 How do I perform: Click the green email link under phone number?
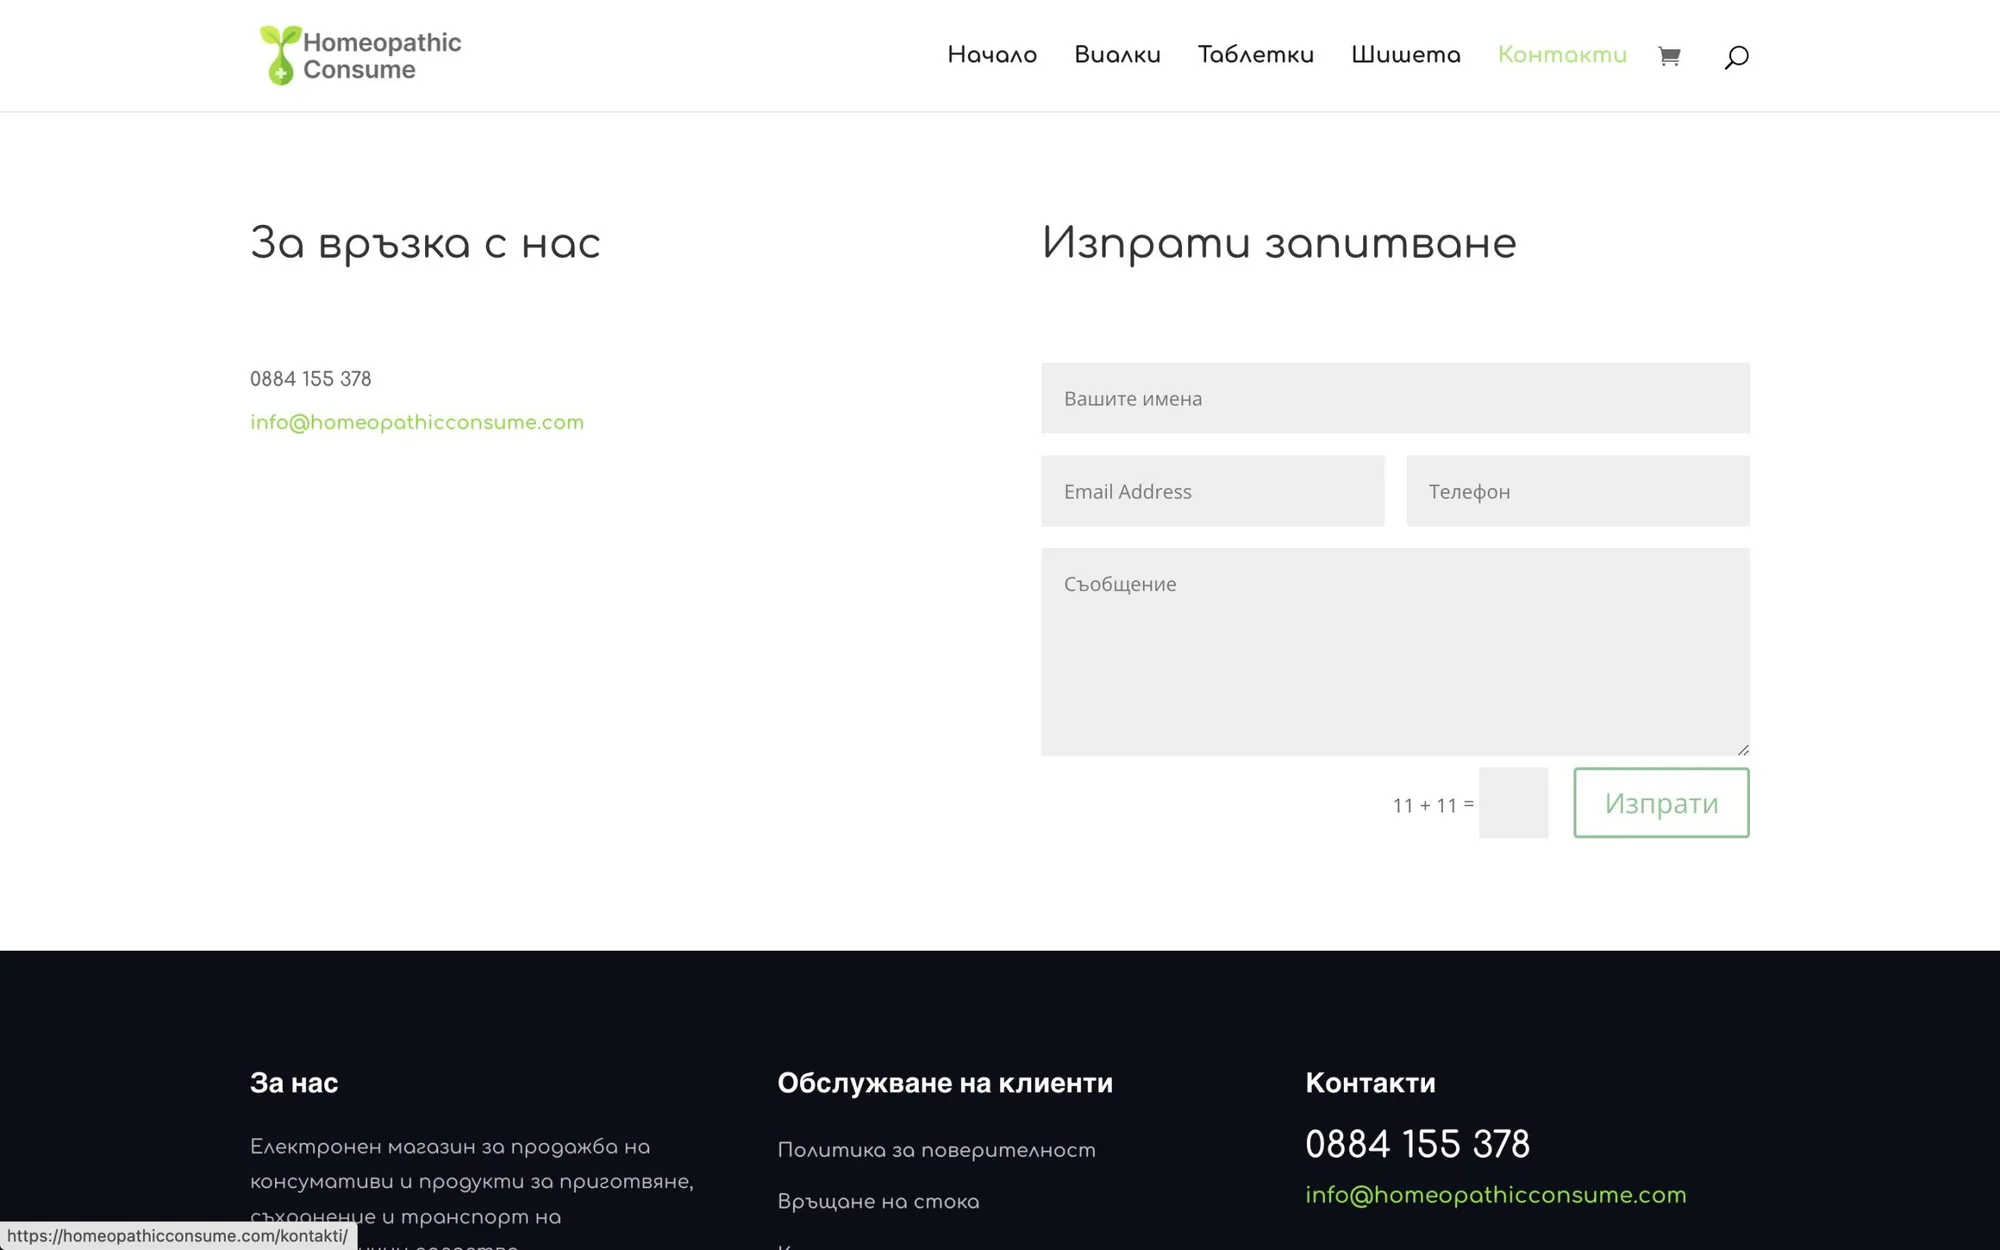tap(417, 422)
